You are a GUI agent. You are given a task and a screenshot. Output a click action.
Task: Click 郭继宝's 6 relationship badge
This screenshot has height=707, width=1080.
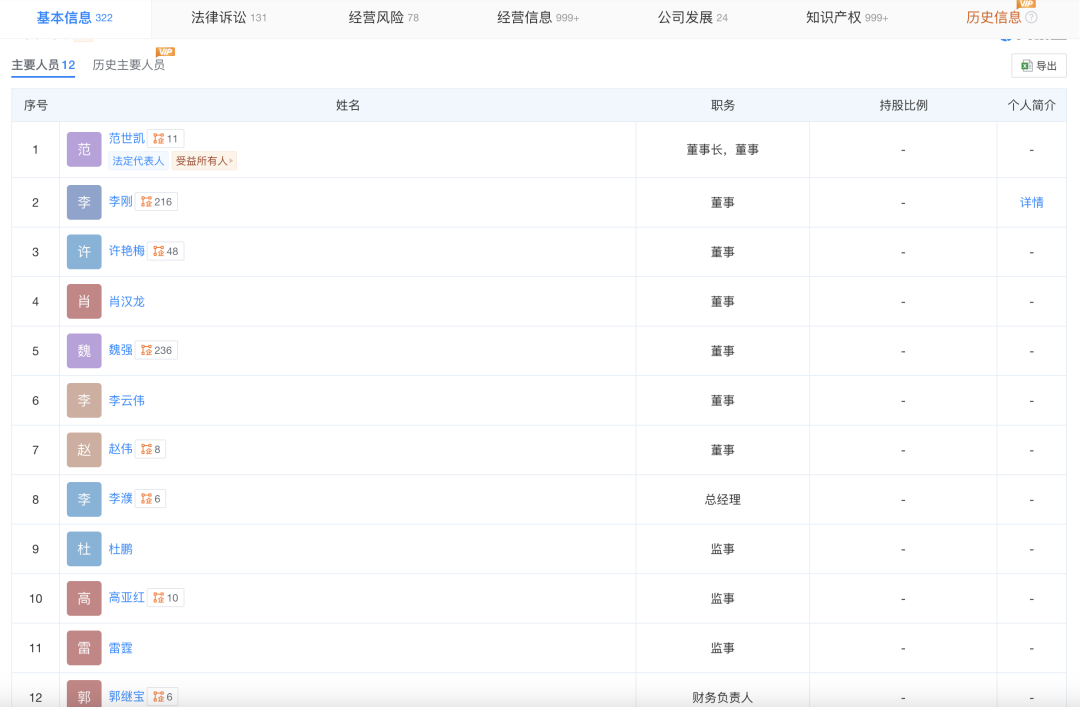162,697
